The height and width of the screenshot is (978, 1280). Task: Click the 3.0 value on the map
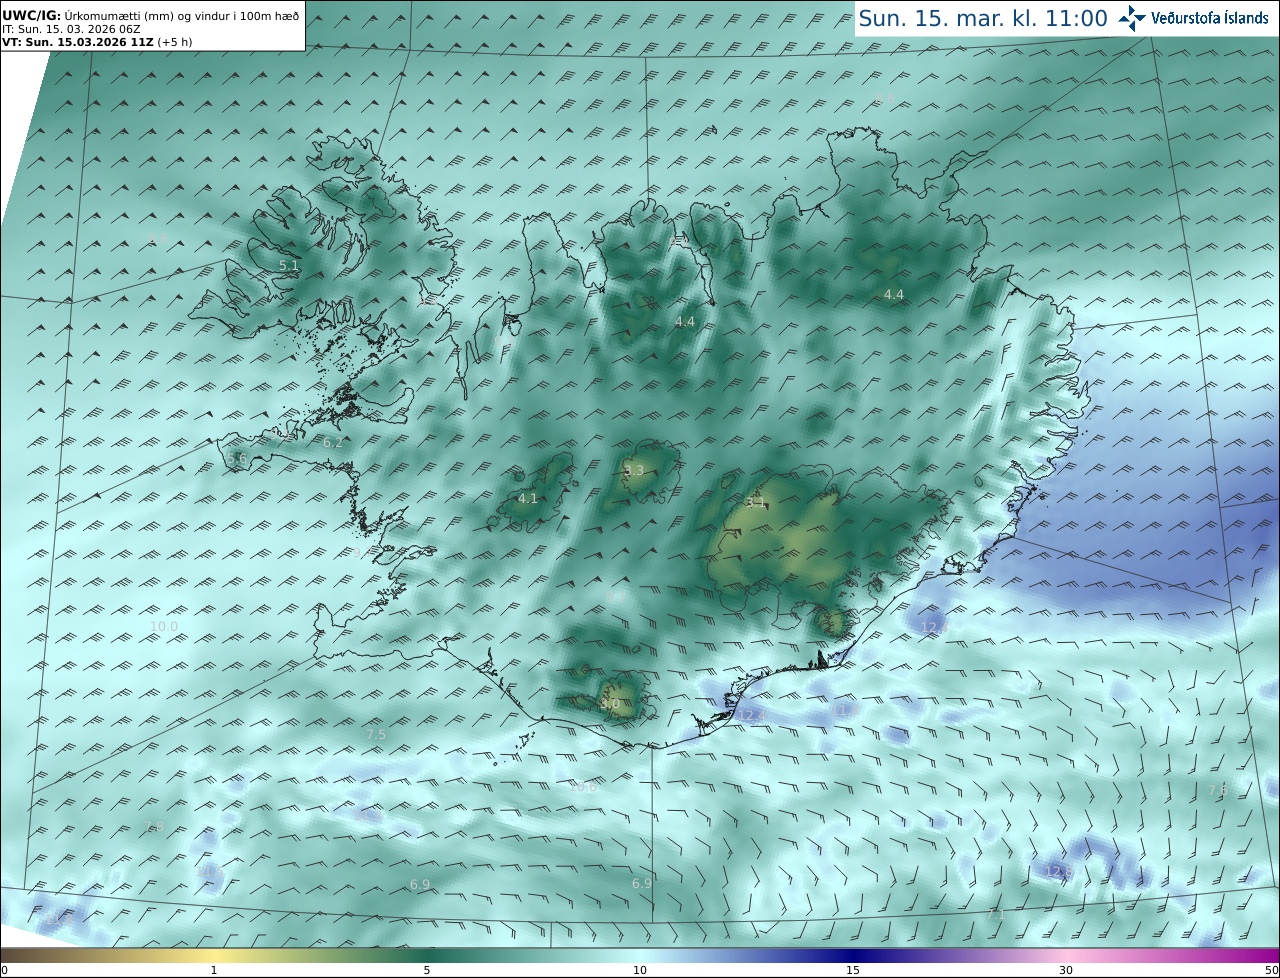(x=609, y=704)
